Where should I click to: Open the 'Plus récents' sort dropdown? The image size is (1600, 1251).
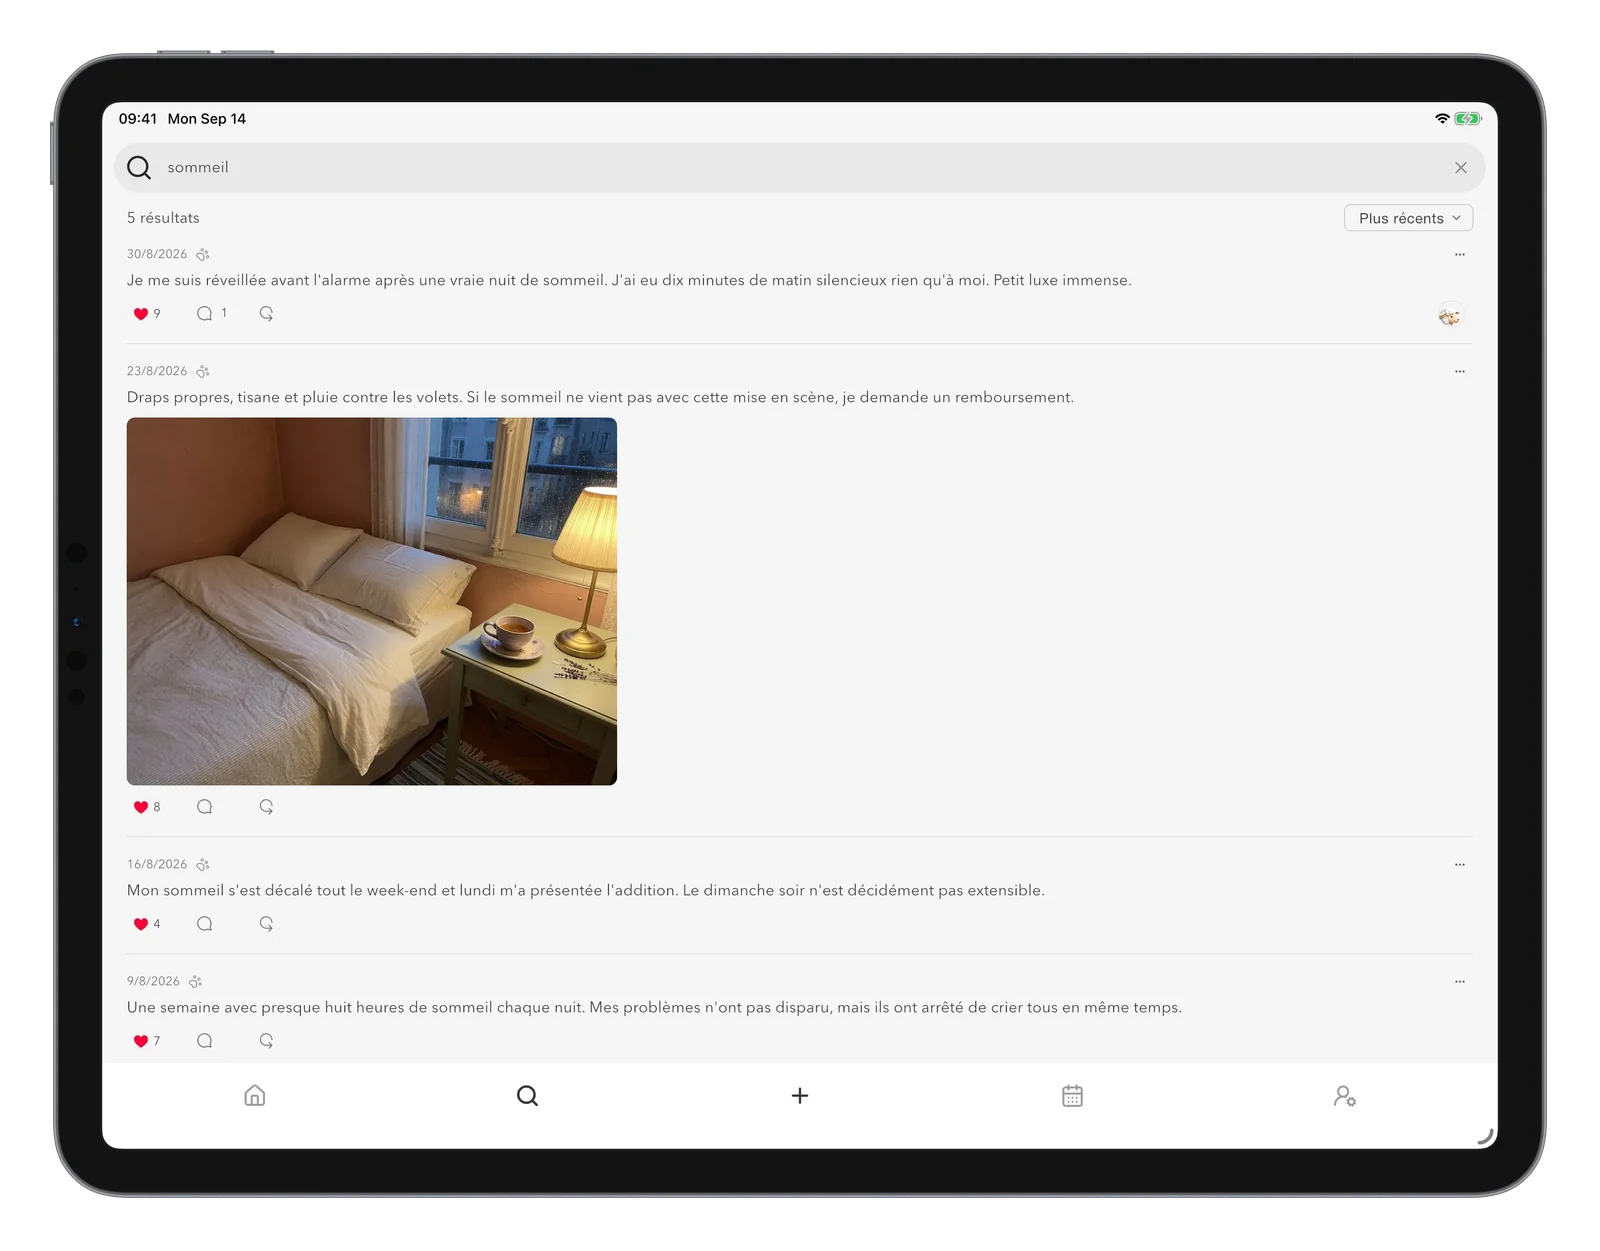[1408, 218]
